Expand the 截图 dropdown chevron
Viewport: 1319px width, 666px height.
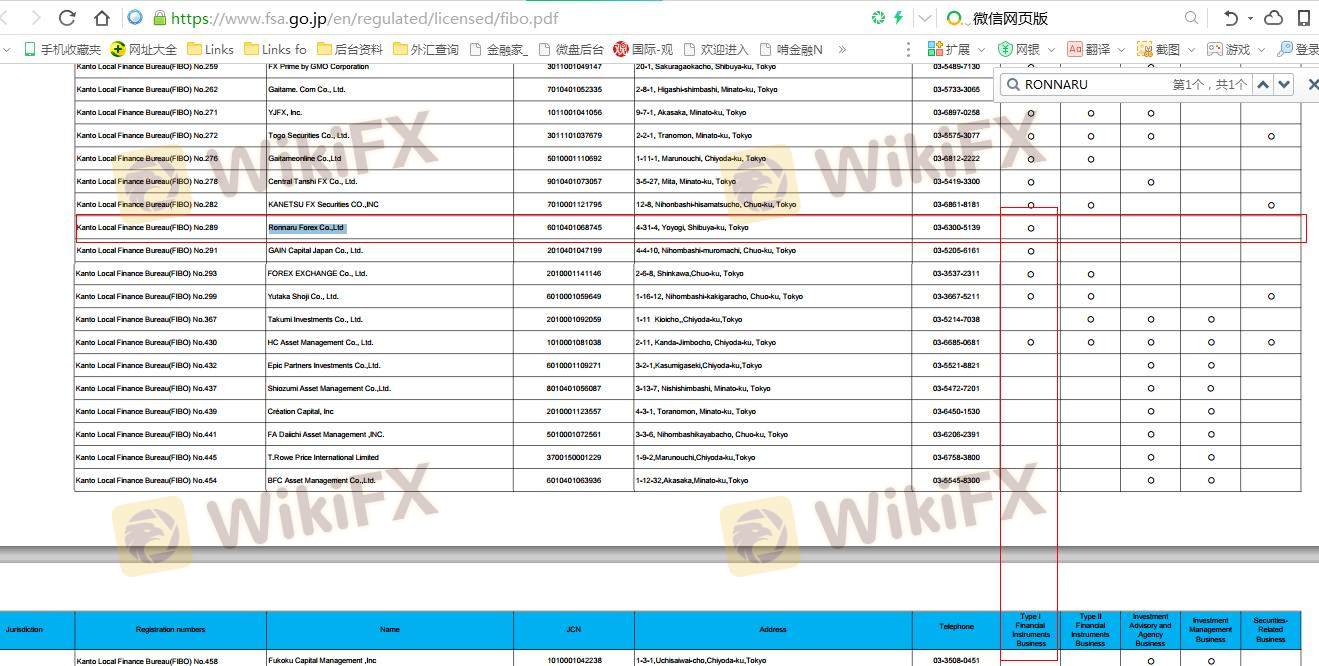point(1191,49)
